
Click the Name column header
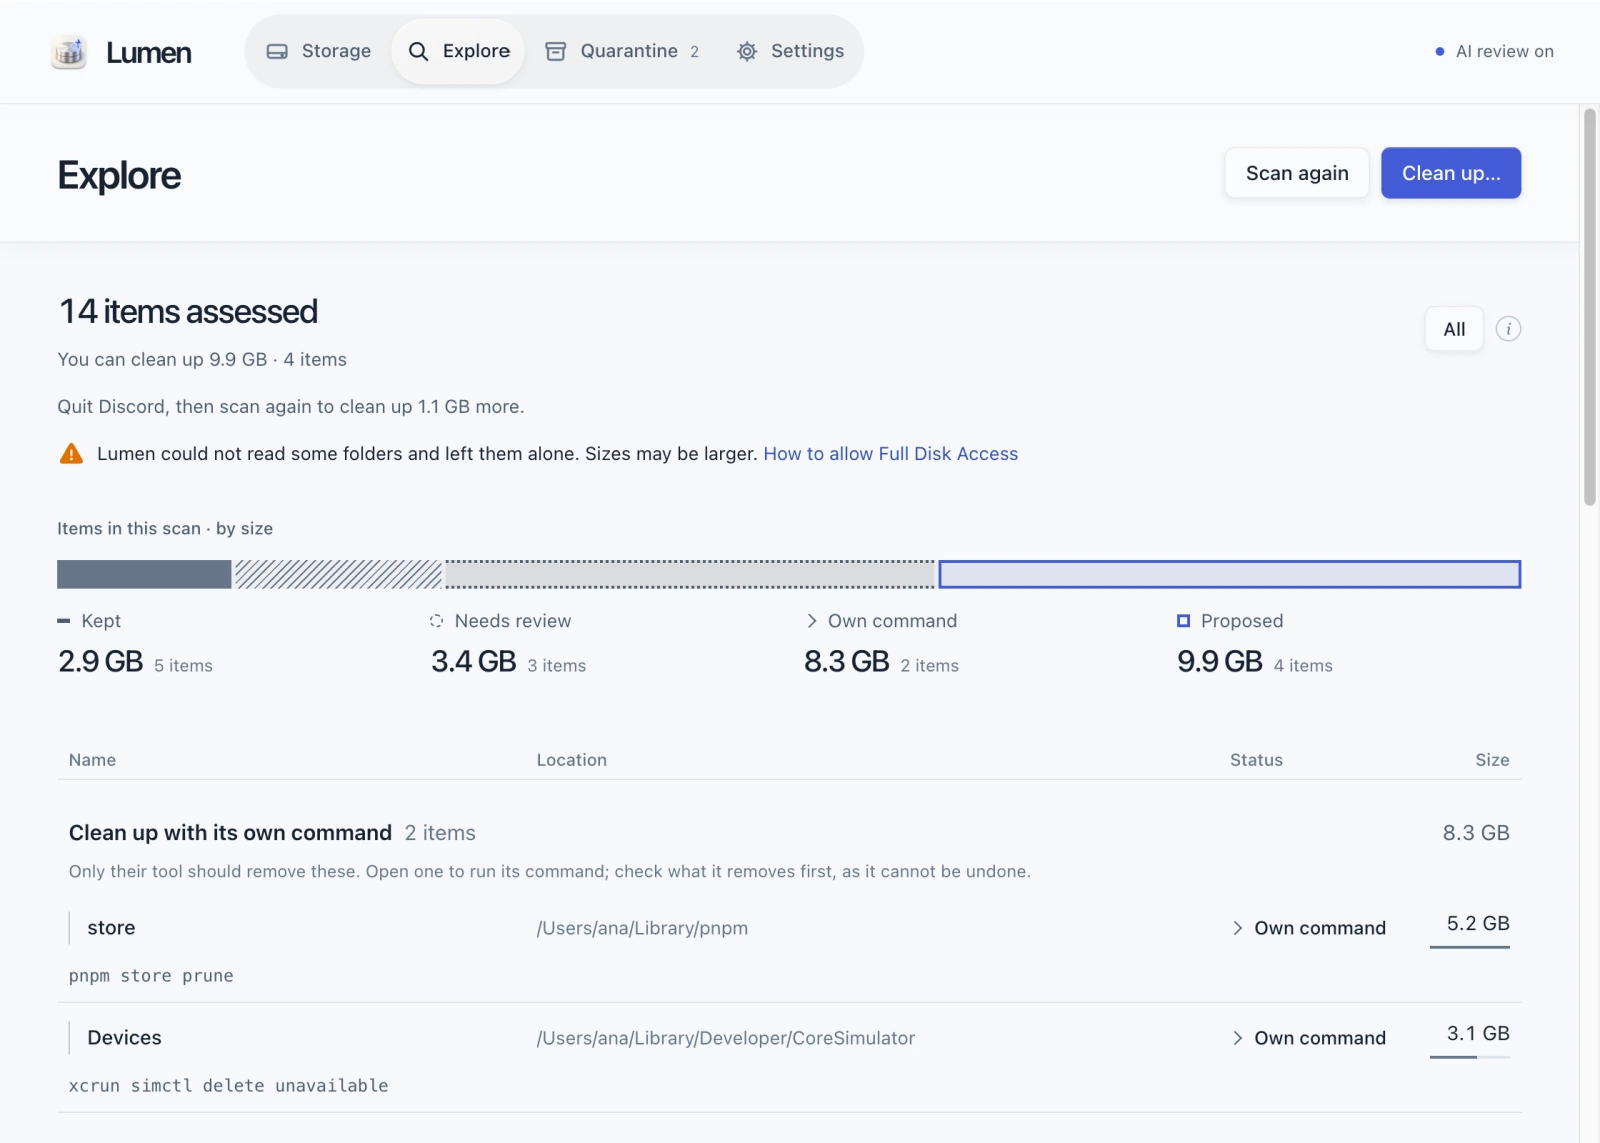pyautogui.click(x=92, y=760)
